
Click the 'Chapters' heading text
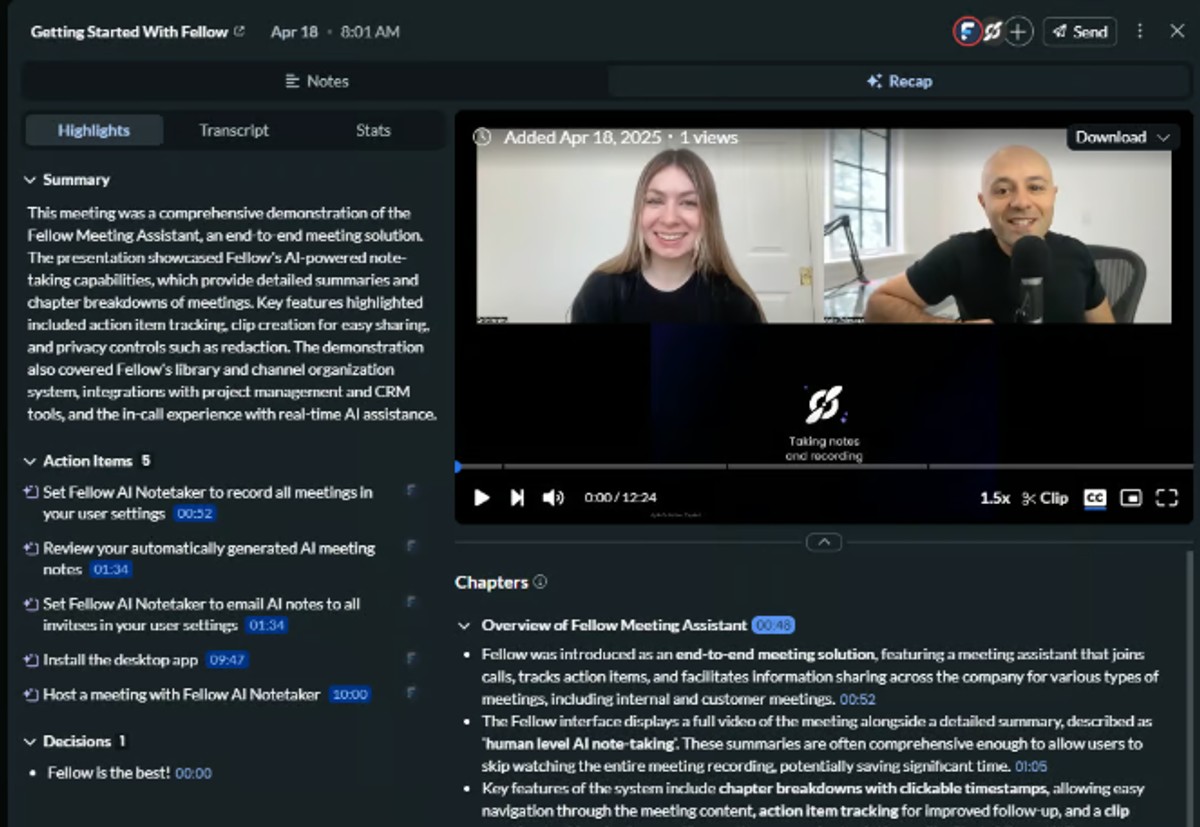491,582
